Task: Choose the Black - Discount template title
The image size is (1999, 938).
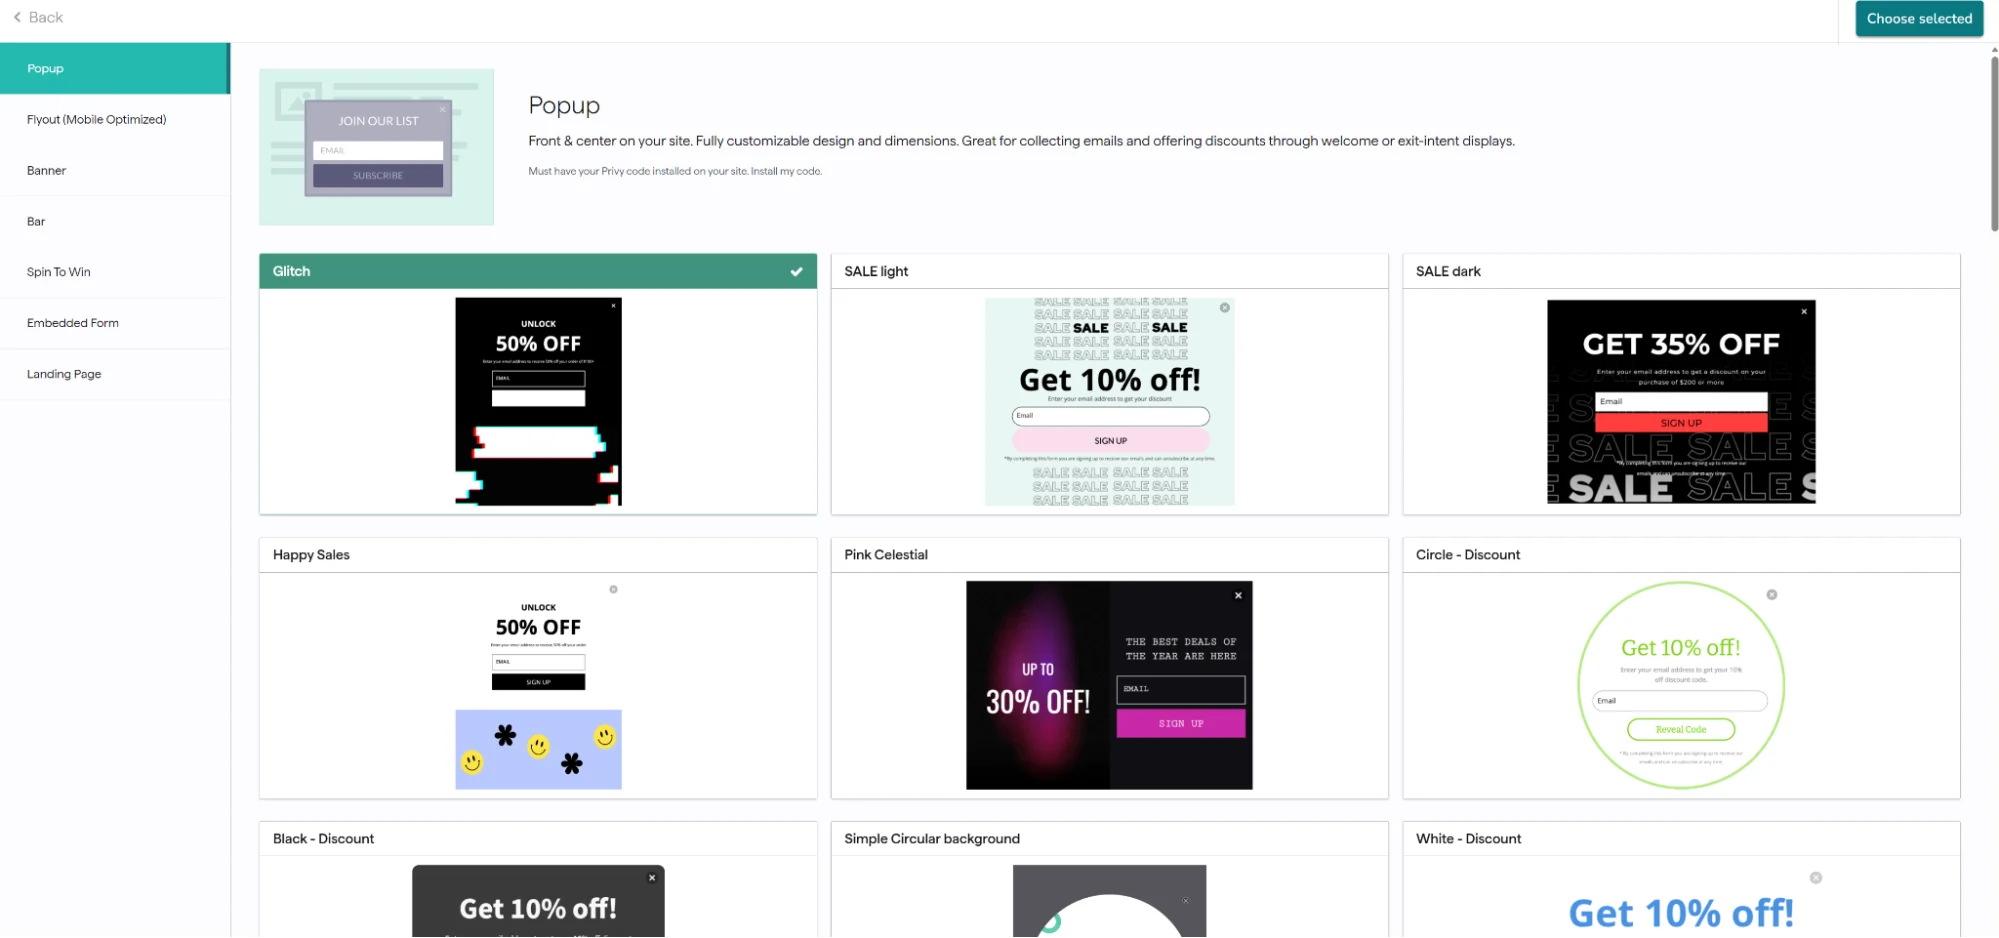Action: pyautogui.click(x=323, y=839)
